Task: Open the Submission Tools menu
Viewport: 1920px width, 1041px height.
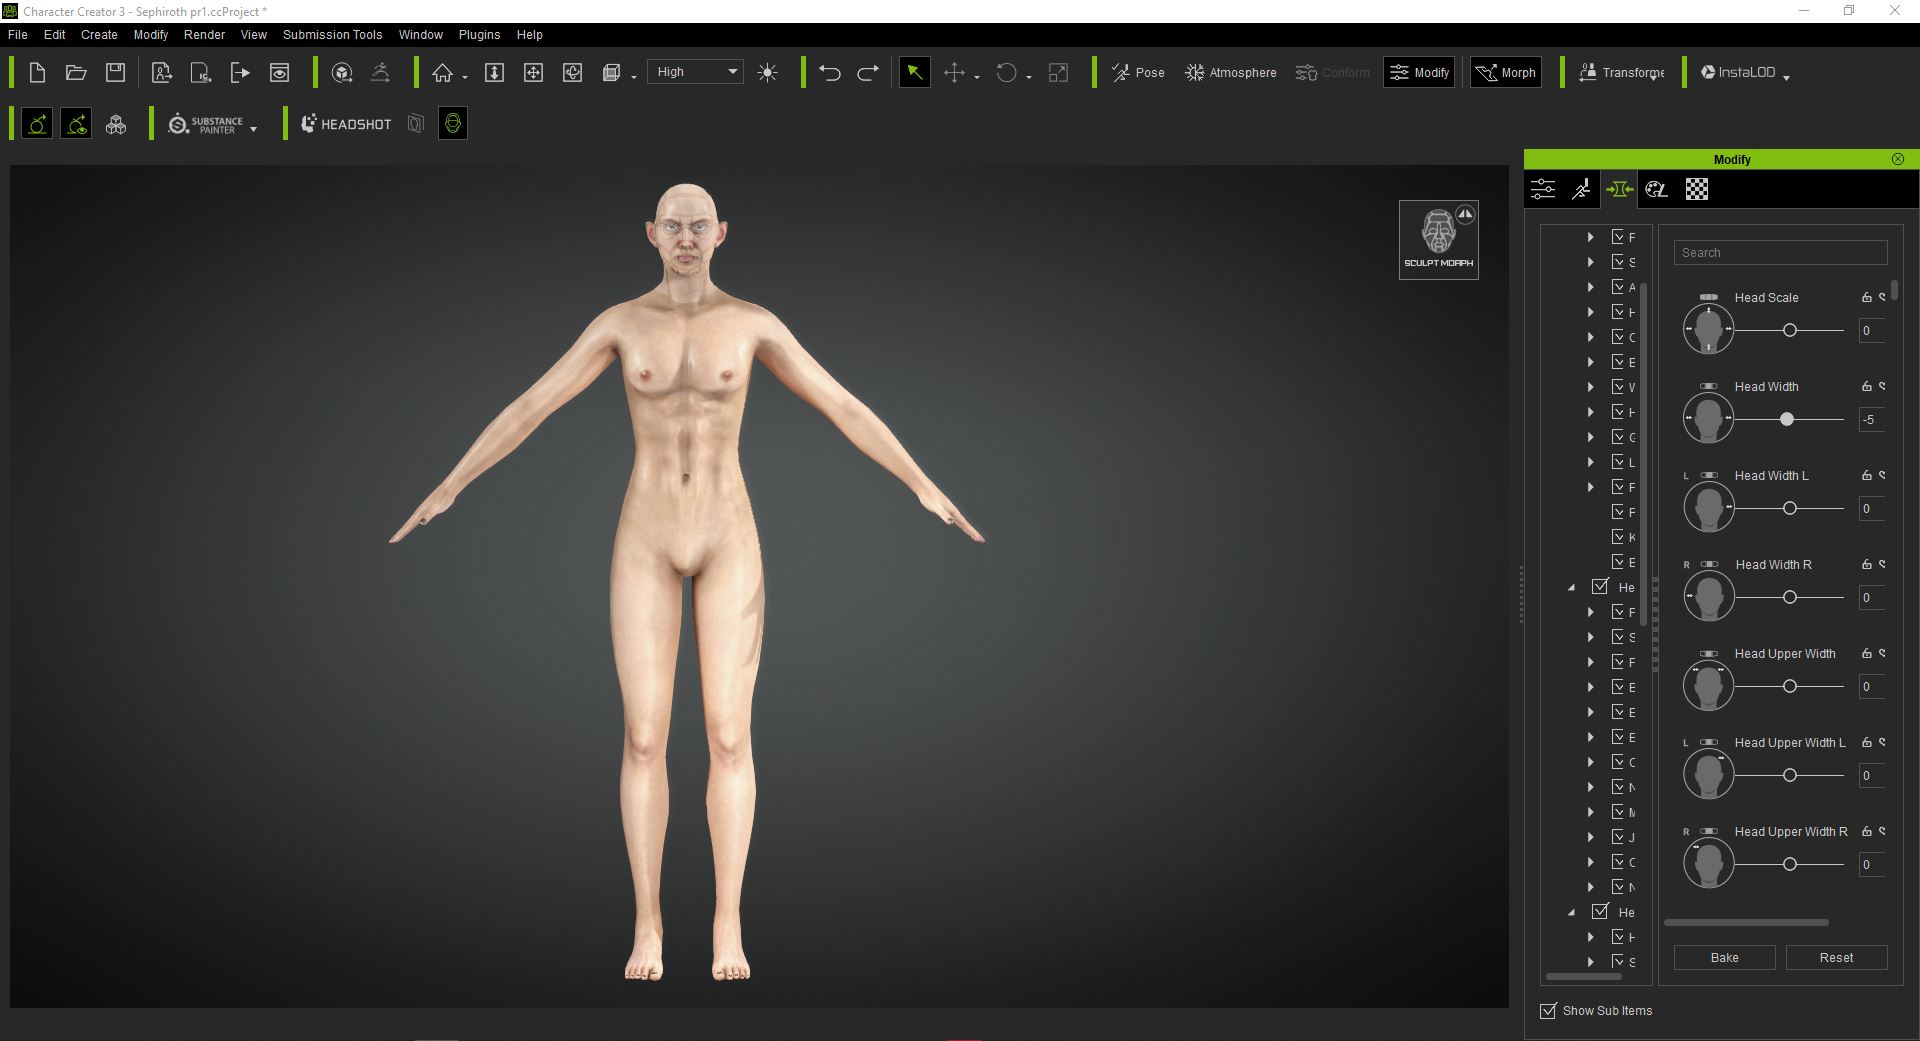Action: pyautogui.click(x=332, y=34)
